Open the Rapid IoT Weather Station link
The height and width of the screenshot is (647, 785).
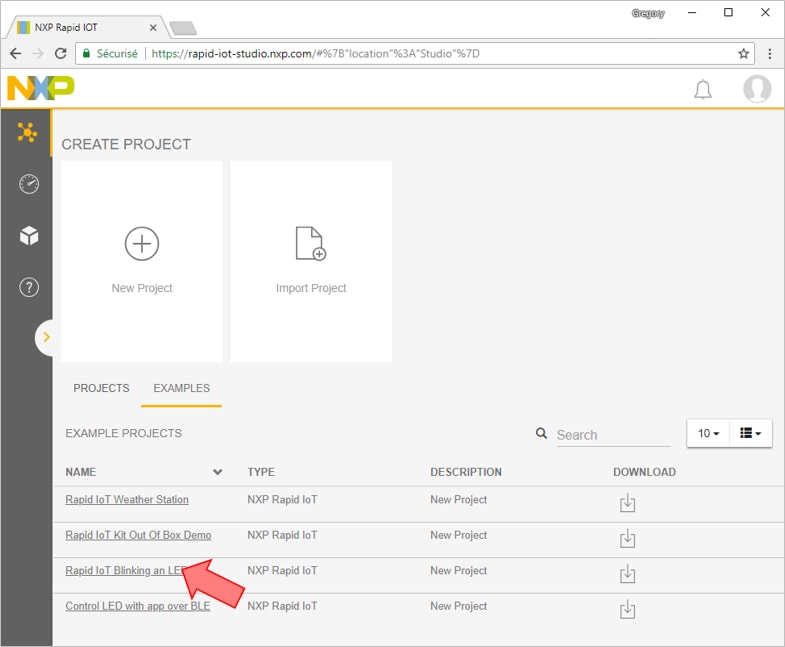pos(127,500)
